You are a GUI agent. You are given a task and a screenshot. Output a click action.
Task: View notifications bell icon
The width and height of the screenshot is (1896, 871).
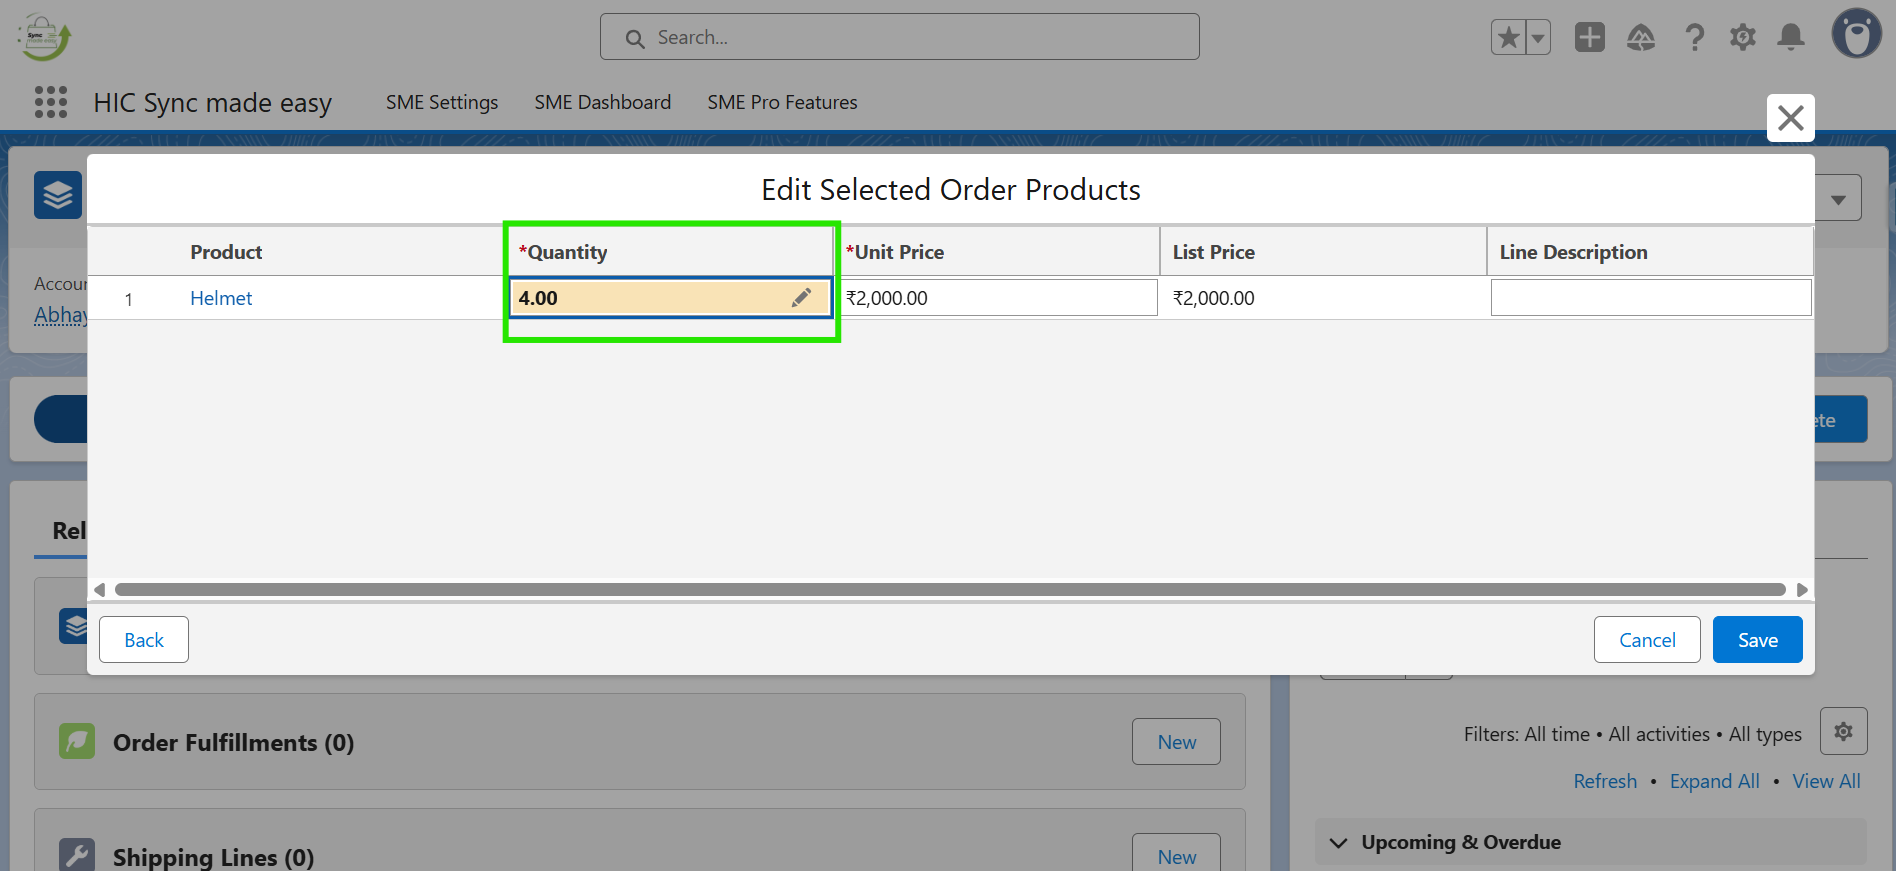[x=1791, y=38]
